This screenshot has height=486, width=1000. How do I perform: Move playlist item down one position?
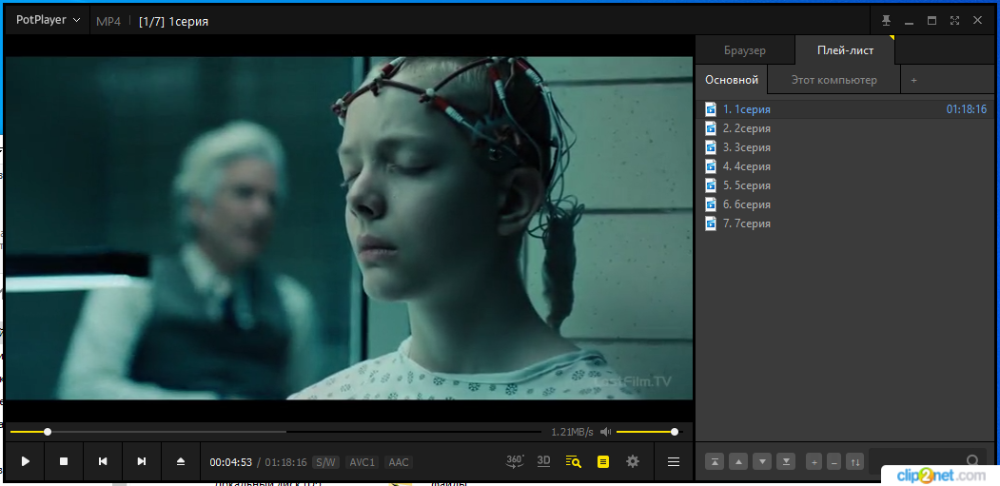[x=763, y=461]
